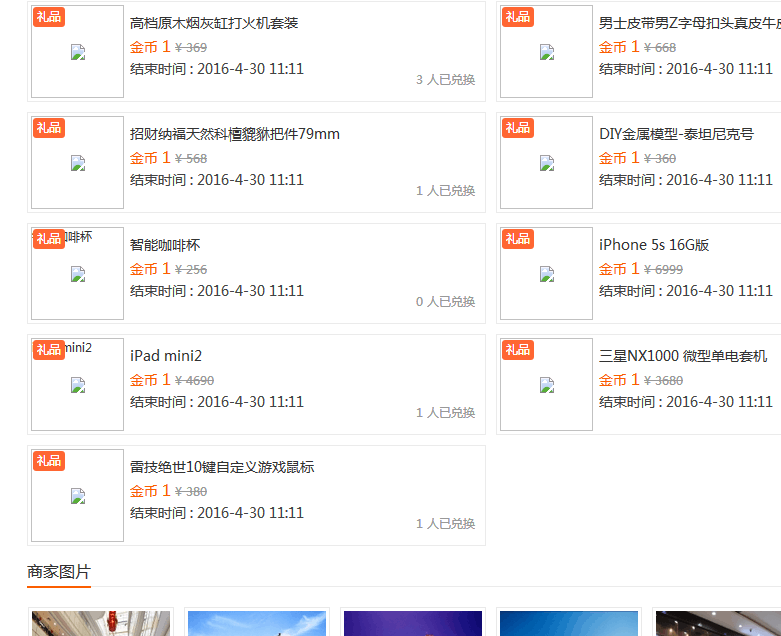Click the crossed-out price ¥360
The image size is (781, 636).
pos(660,159)
